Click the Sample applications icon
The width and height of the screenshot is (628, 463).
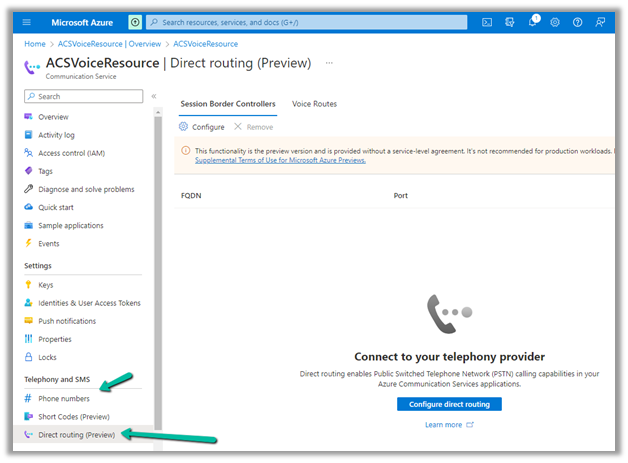(x=28, y=225)
